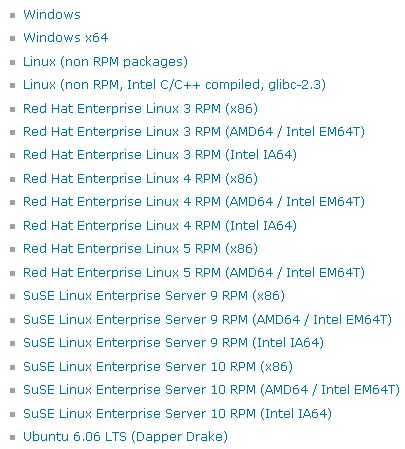Open SuSE Enterprise Server 9 AMD64 link
This screenshot has width=405, height=449.
(x=207, y=320)
